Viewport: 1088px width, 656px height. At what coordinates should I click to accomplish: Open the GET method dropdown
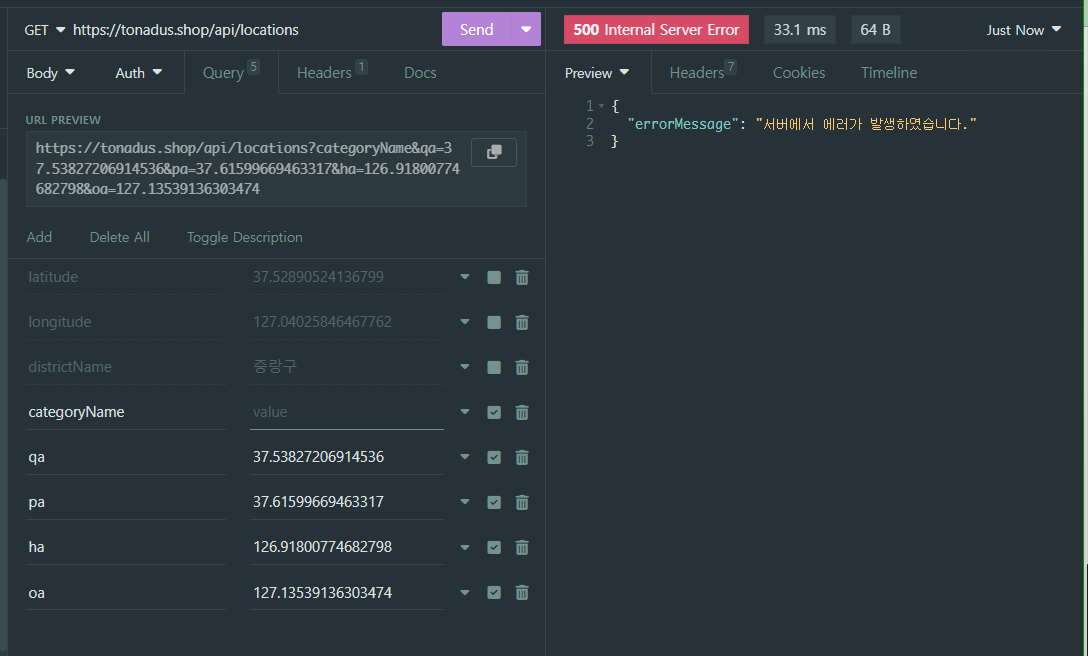(x=45, y=30)
